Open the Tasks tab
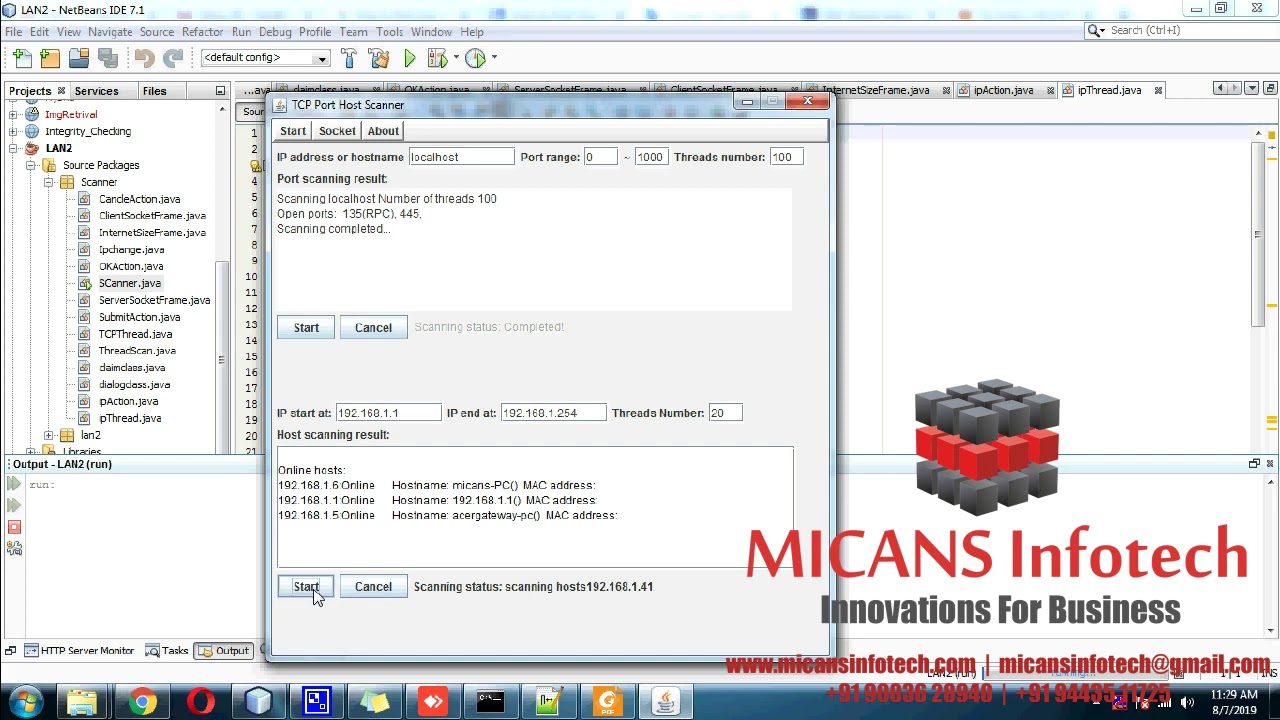The width and height of the screenshot is (1280, 720). click(x=167, y=651)
